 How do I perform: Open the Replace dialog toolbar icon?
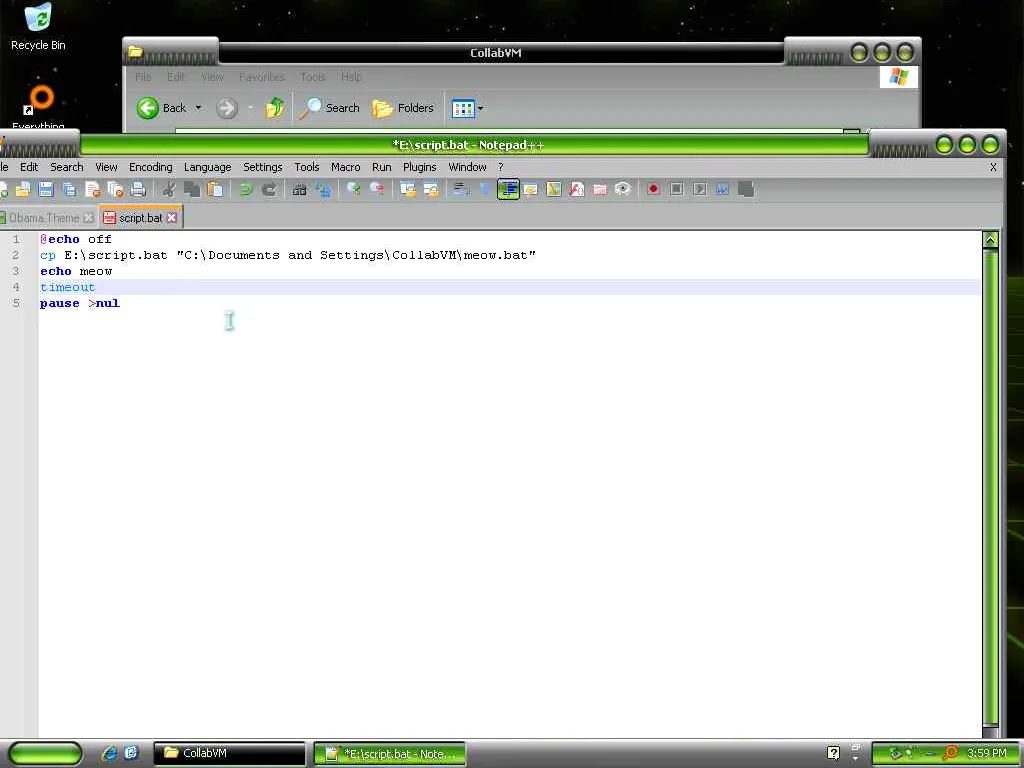pos(323,189)
